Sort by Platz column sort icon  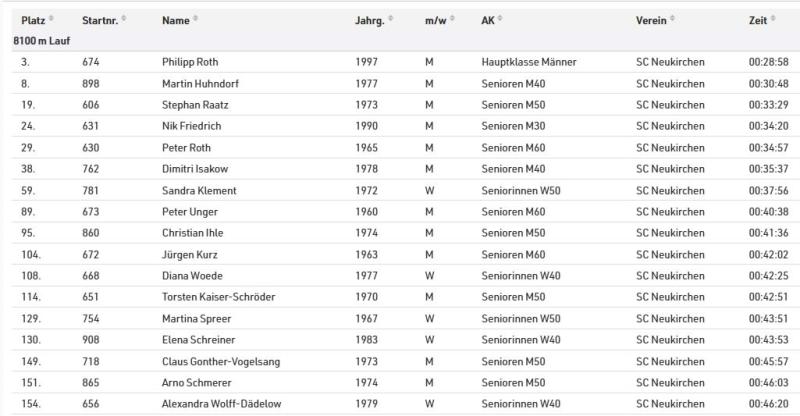point(52,20)
